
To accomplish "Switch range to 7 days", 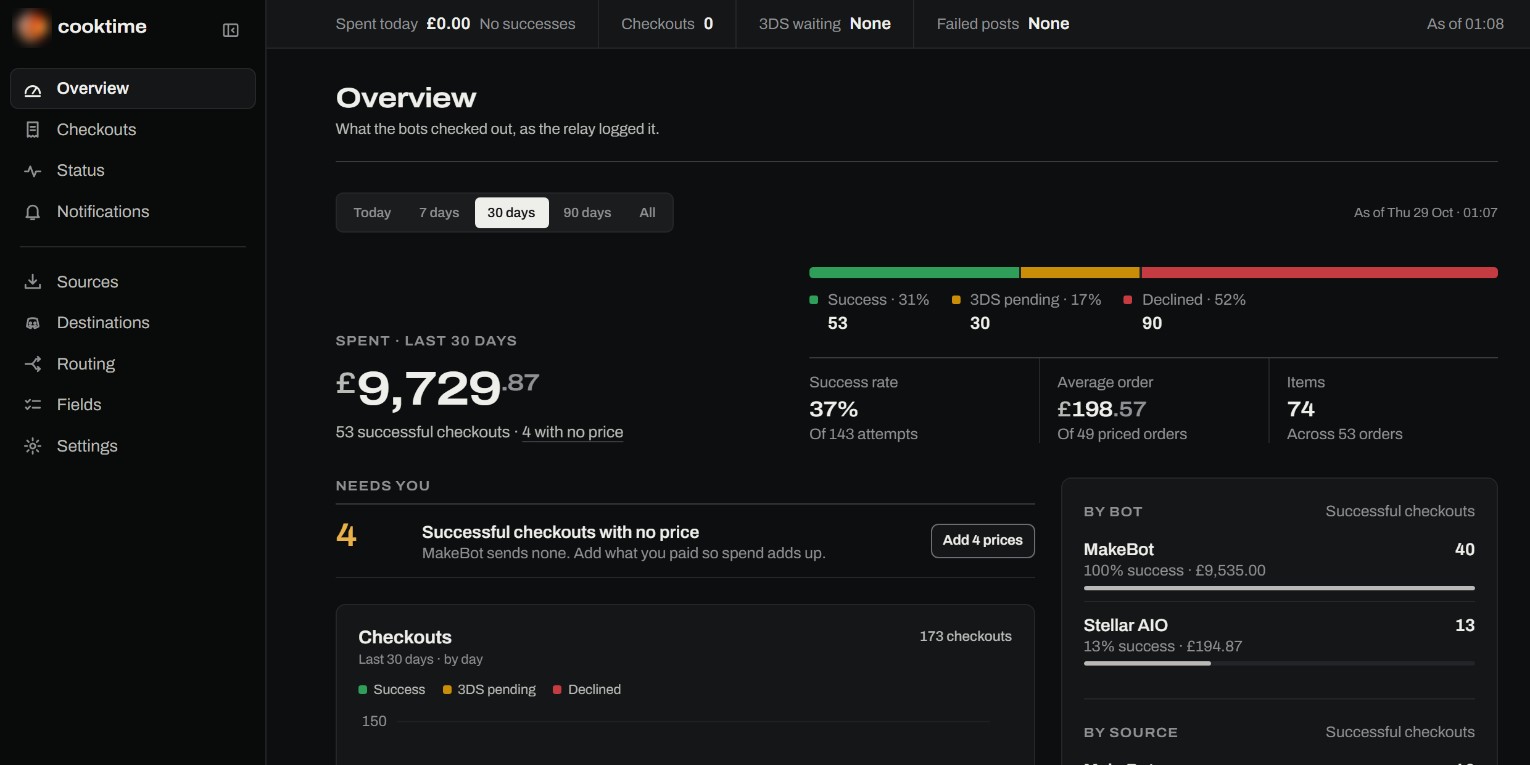I will coord(439,212).
